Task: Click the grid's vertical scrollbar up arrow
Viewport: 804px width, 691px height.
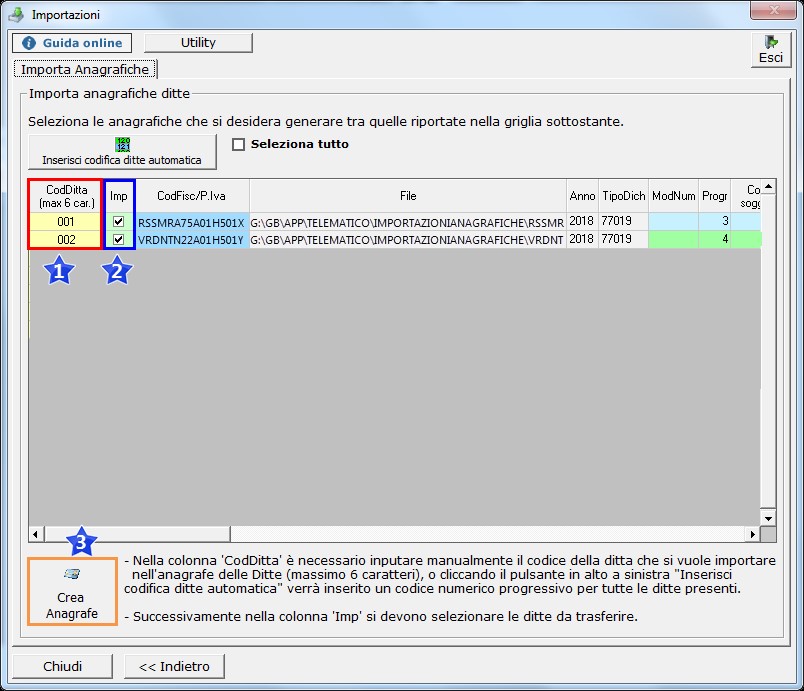Action: pyautogui.click(x=768, y=187)
